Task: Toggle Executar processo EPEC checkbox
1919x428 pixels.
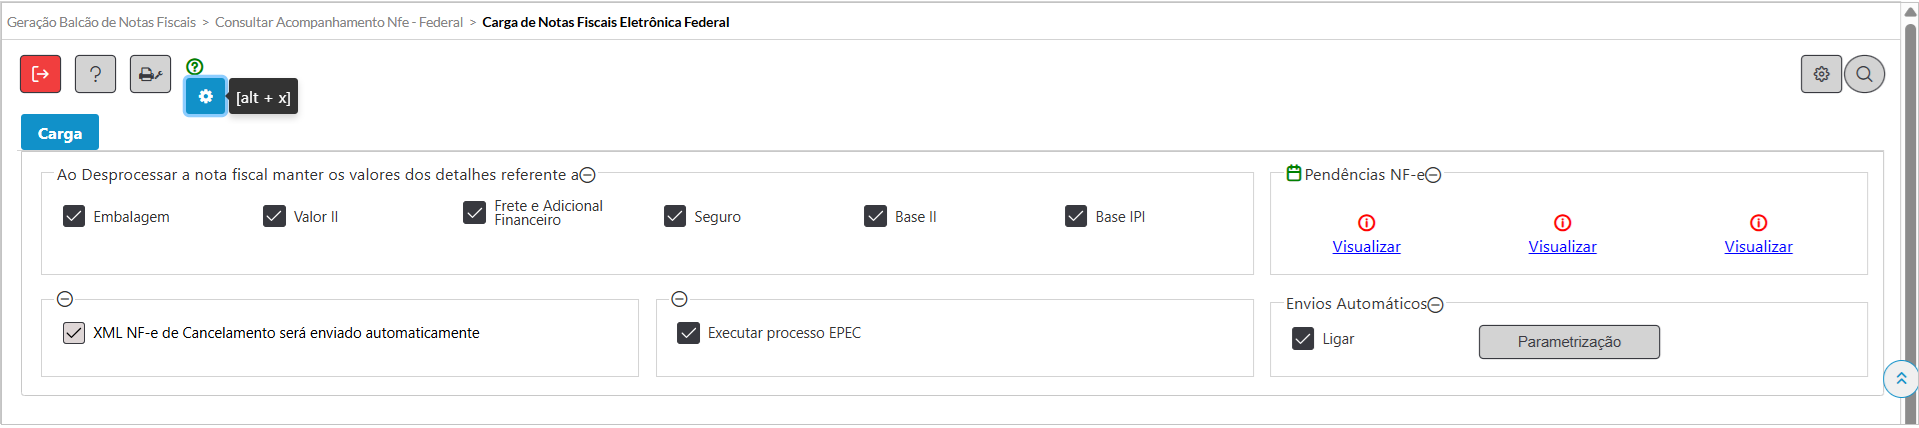Action: pyautogui.click(x=688, y=333)
